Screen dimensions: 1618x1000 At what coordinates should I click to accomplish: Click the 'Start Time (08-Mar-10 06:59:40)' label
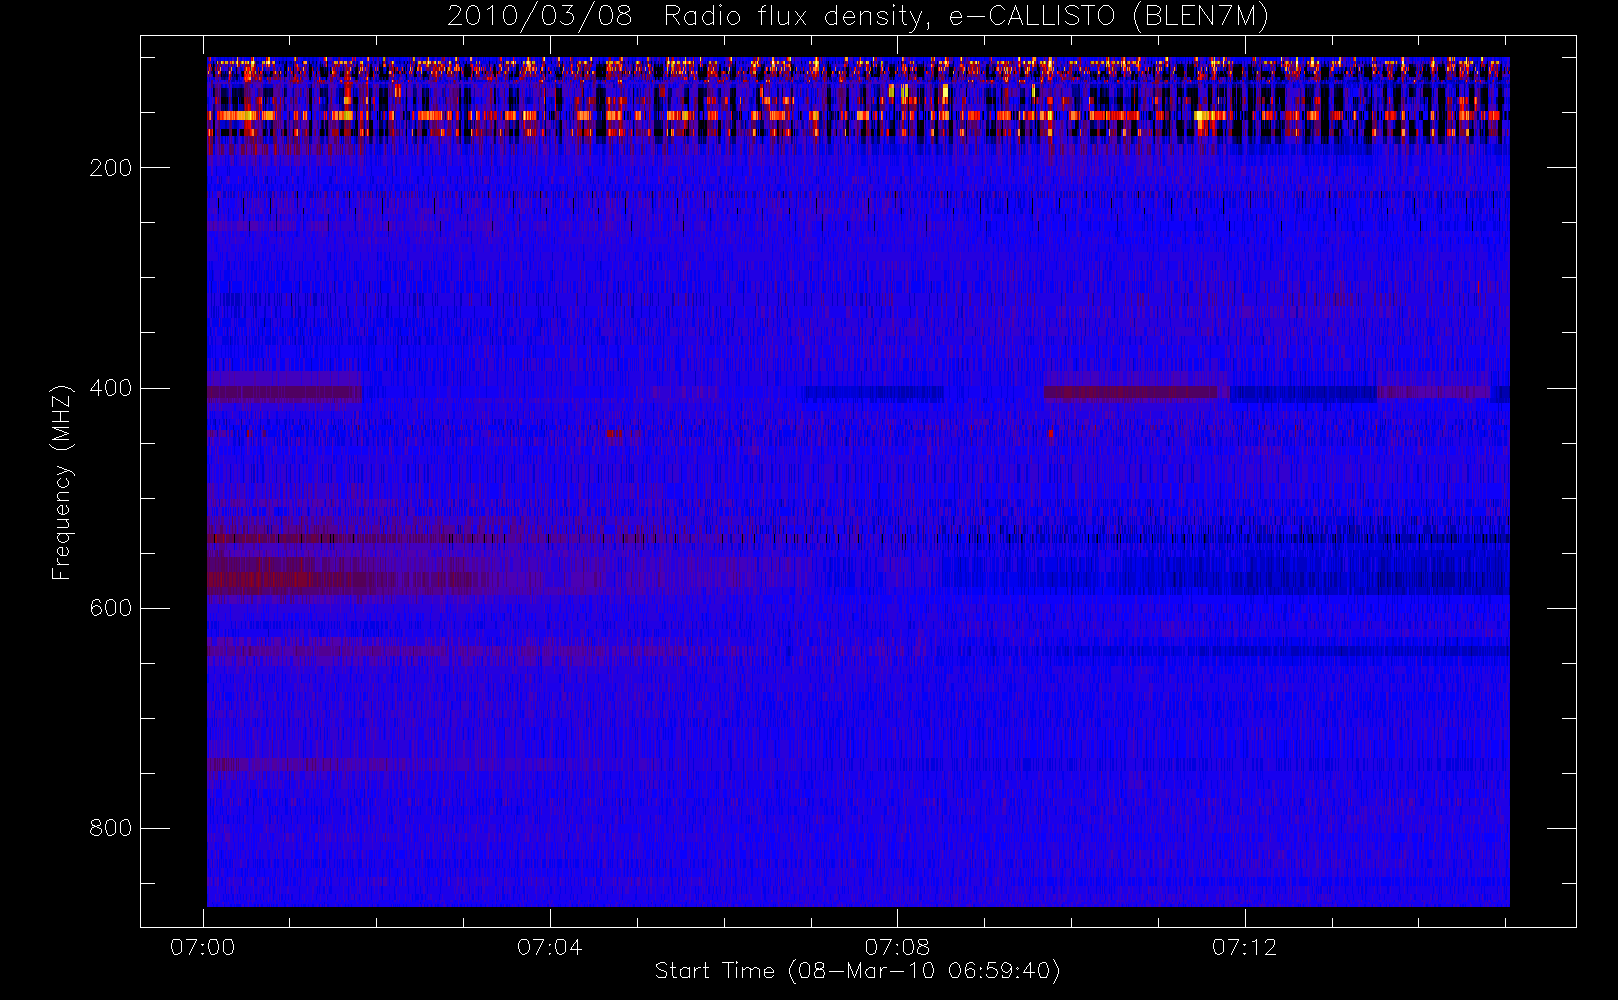pos(858,971)
